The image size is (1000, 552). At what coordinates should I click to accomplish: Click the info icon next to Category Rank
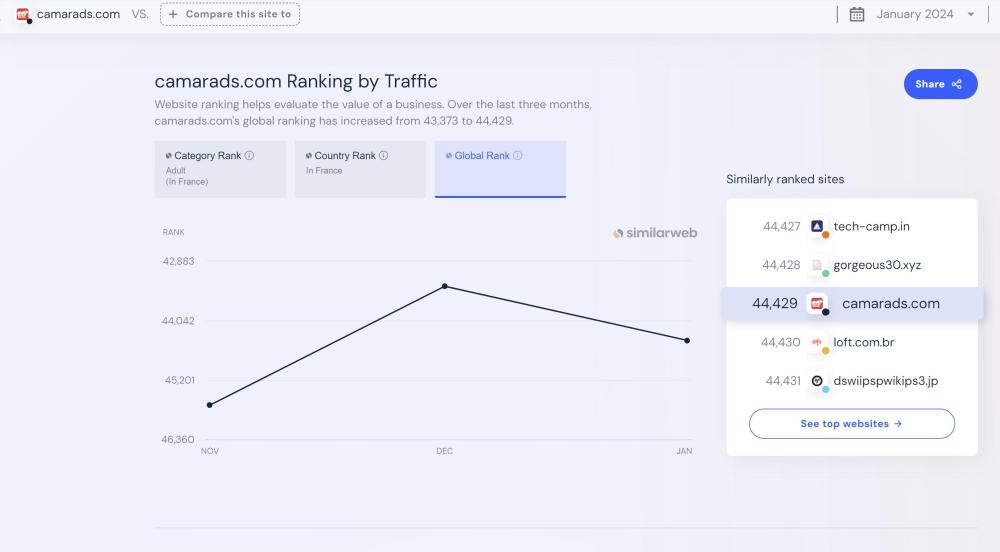coord(250,156)
